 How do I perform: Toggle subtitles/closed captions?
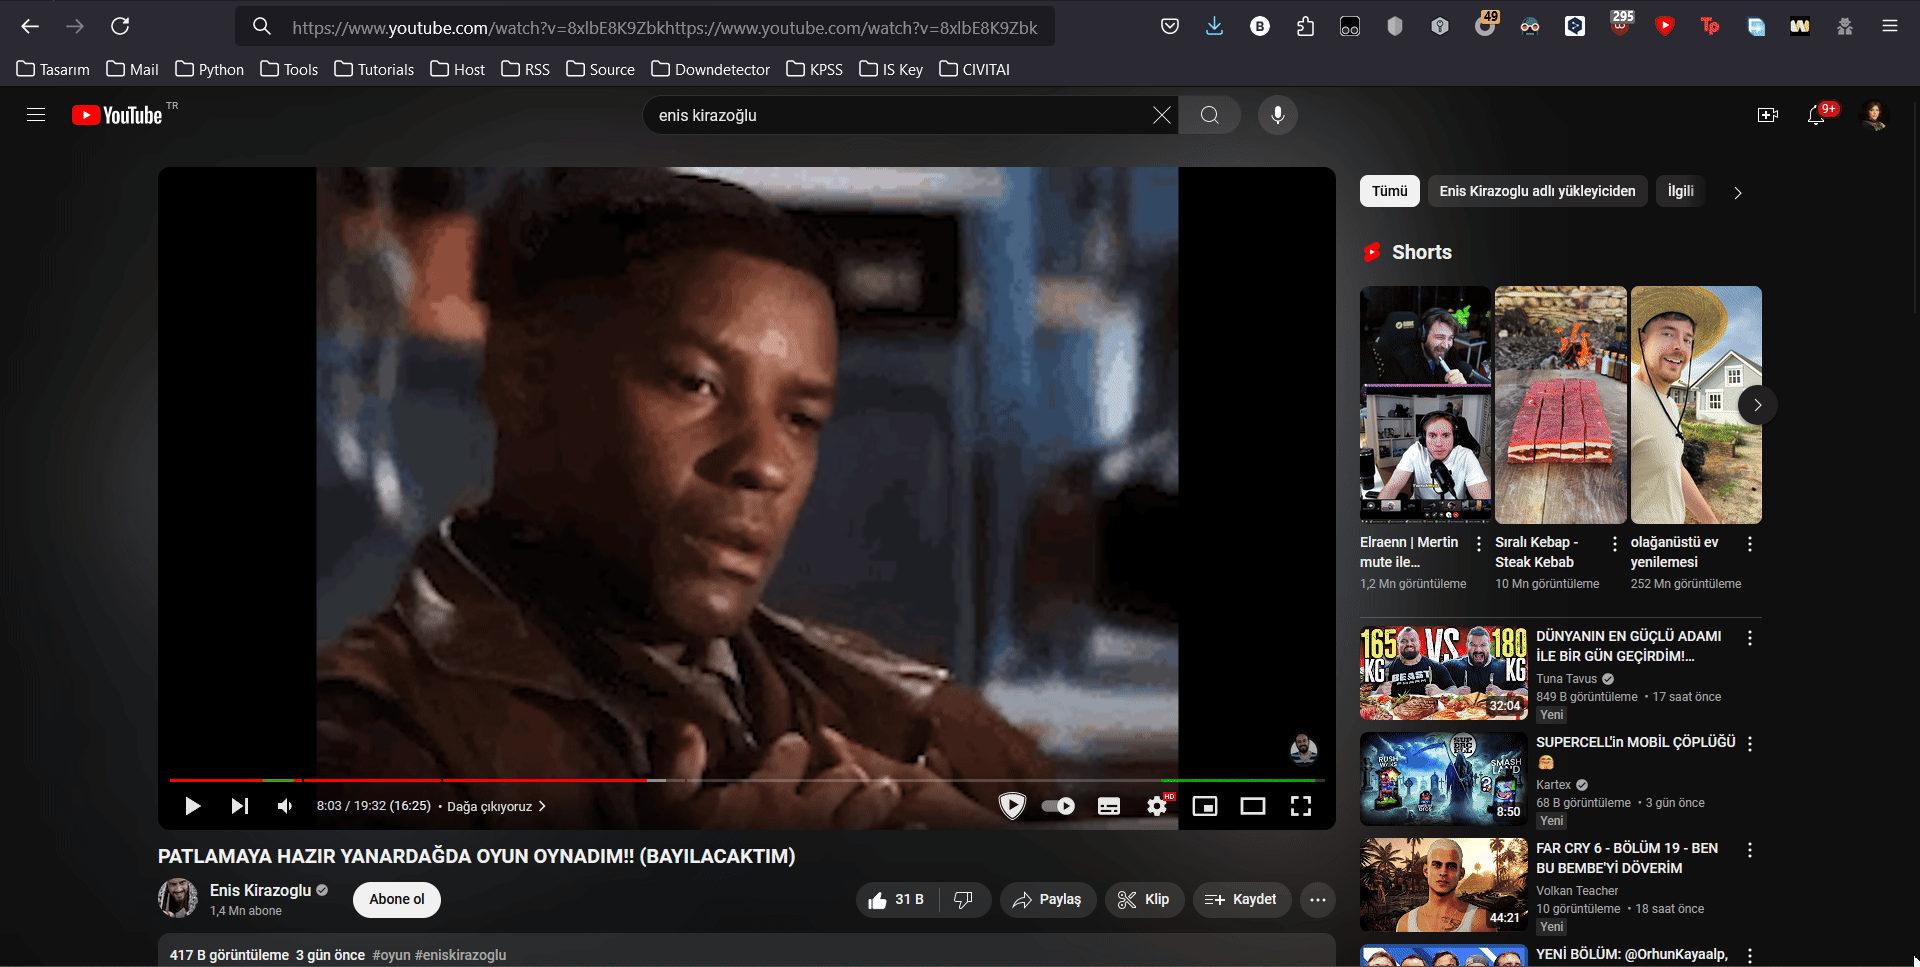1109,806
